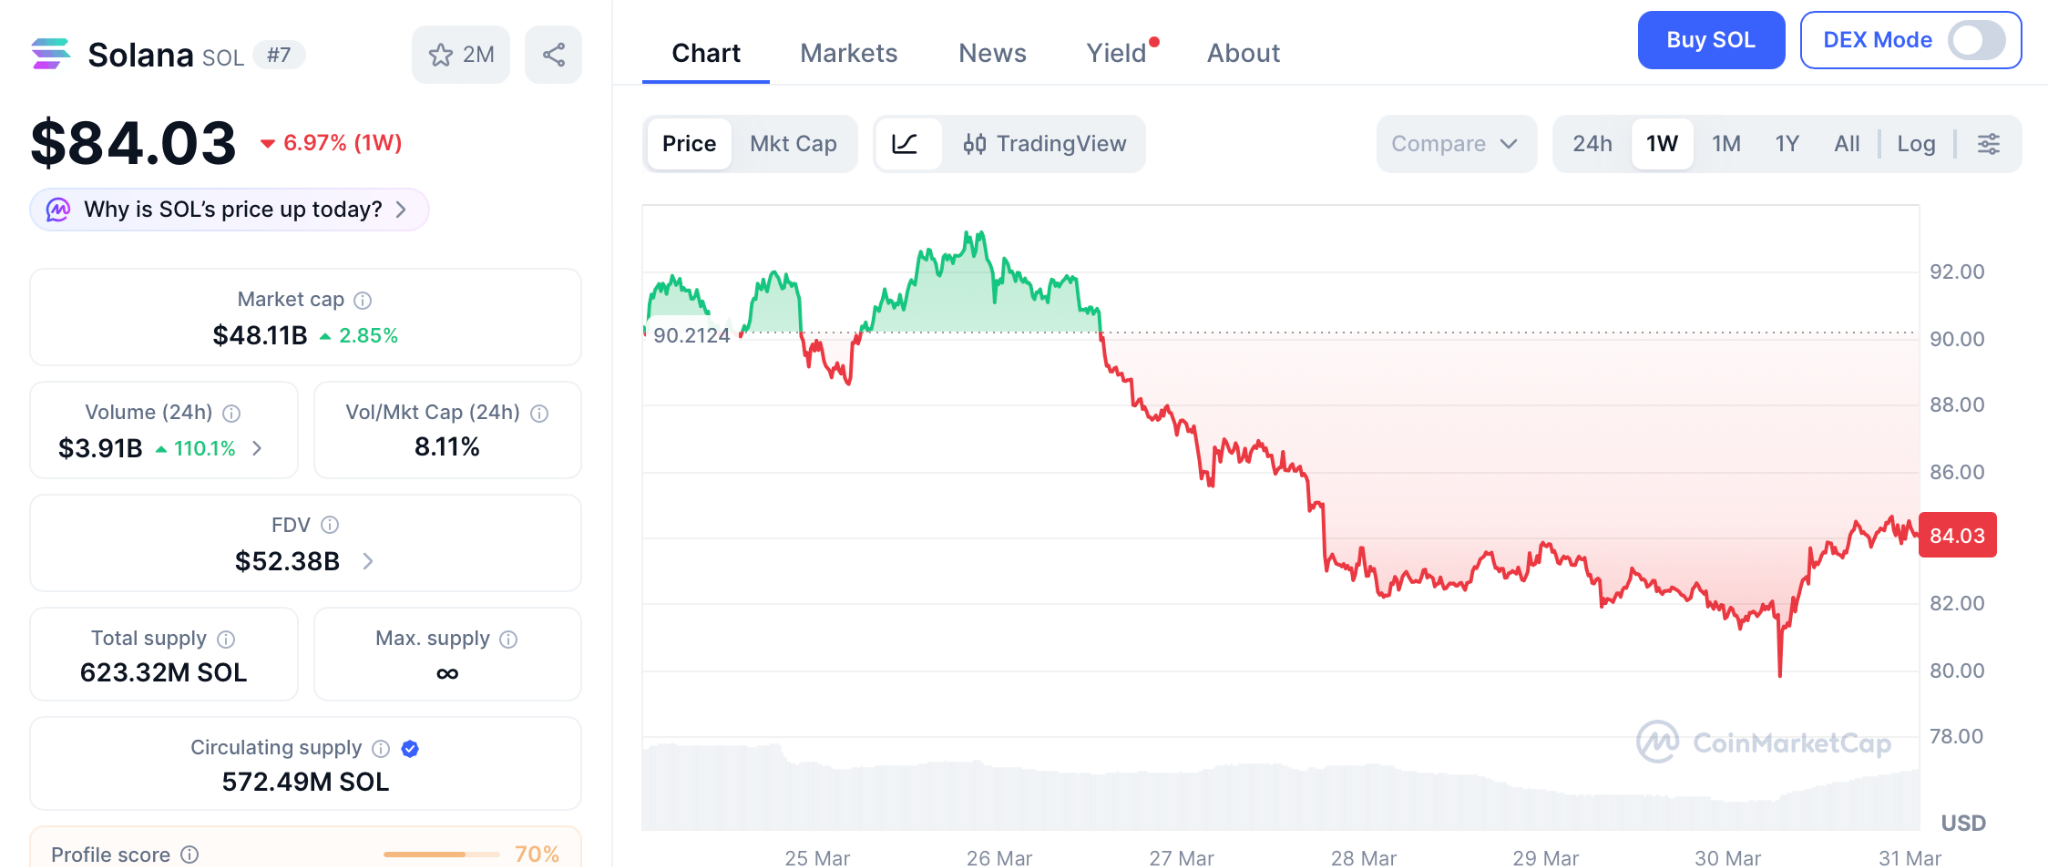Click the FDV info icon
The height and width of the screenshot is (867, 2048).
(x=330, y=525)
